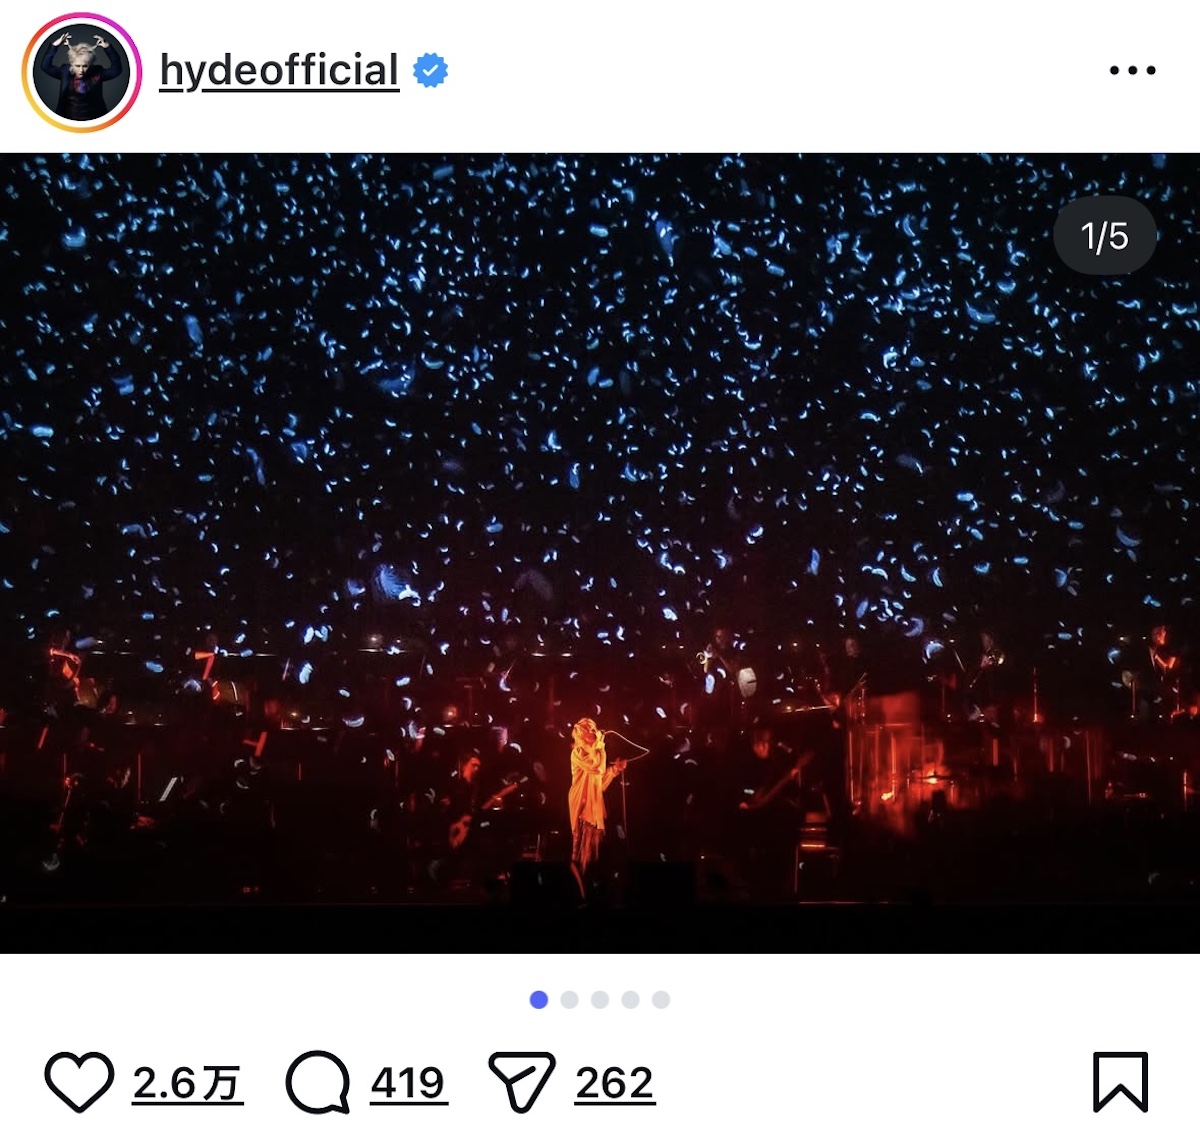Select the first carousel dot
Screen dimensions: 1200x1123
(541, 998)
